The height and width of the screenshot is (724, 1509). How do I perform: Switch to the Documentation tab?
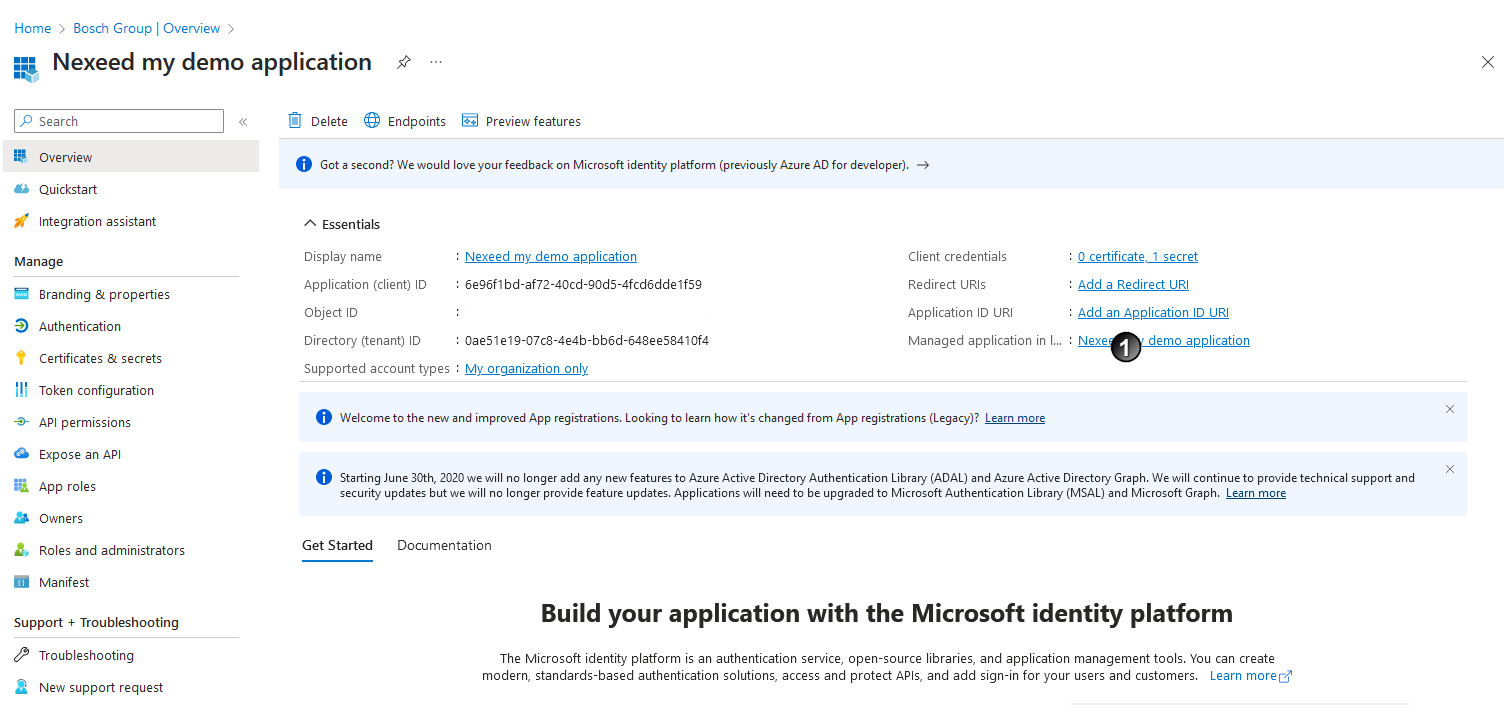[x=444, y=545]
